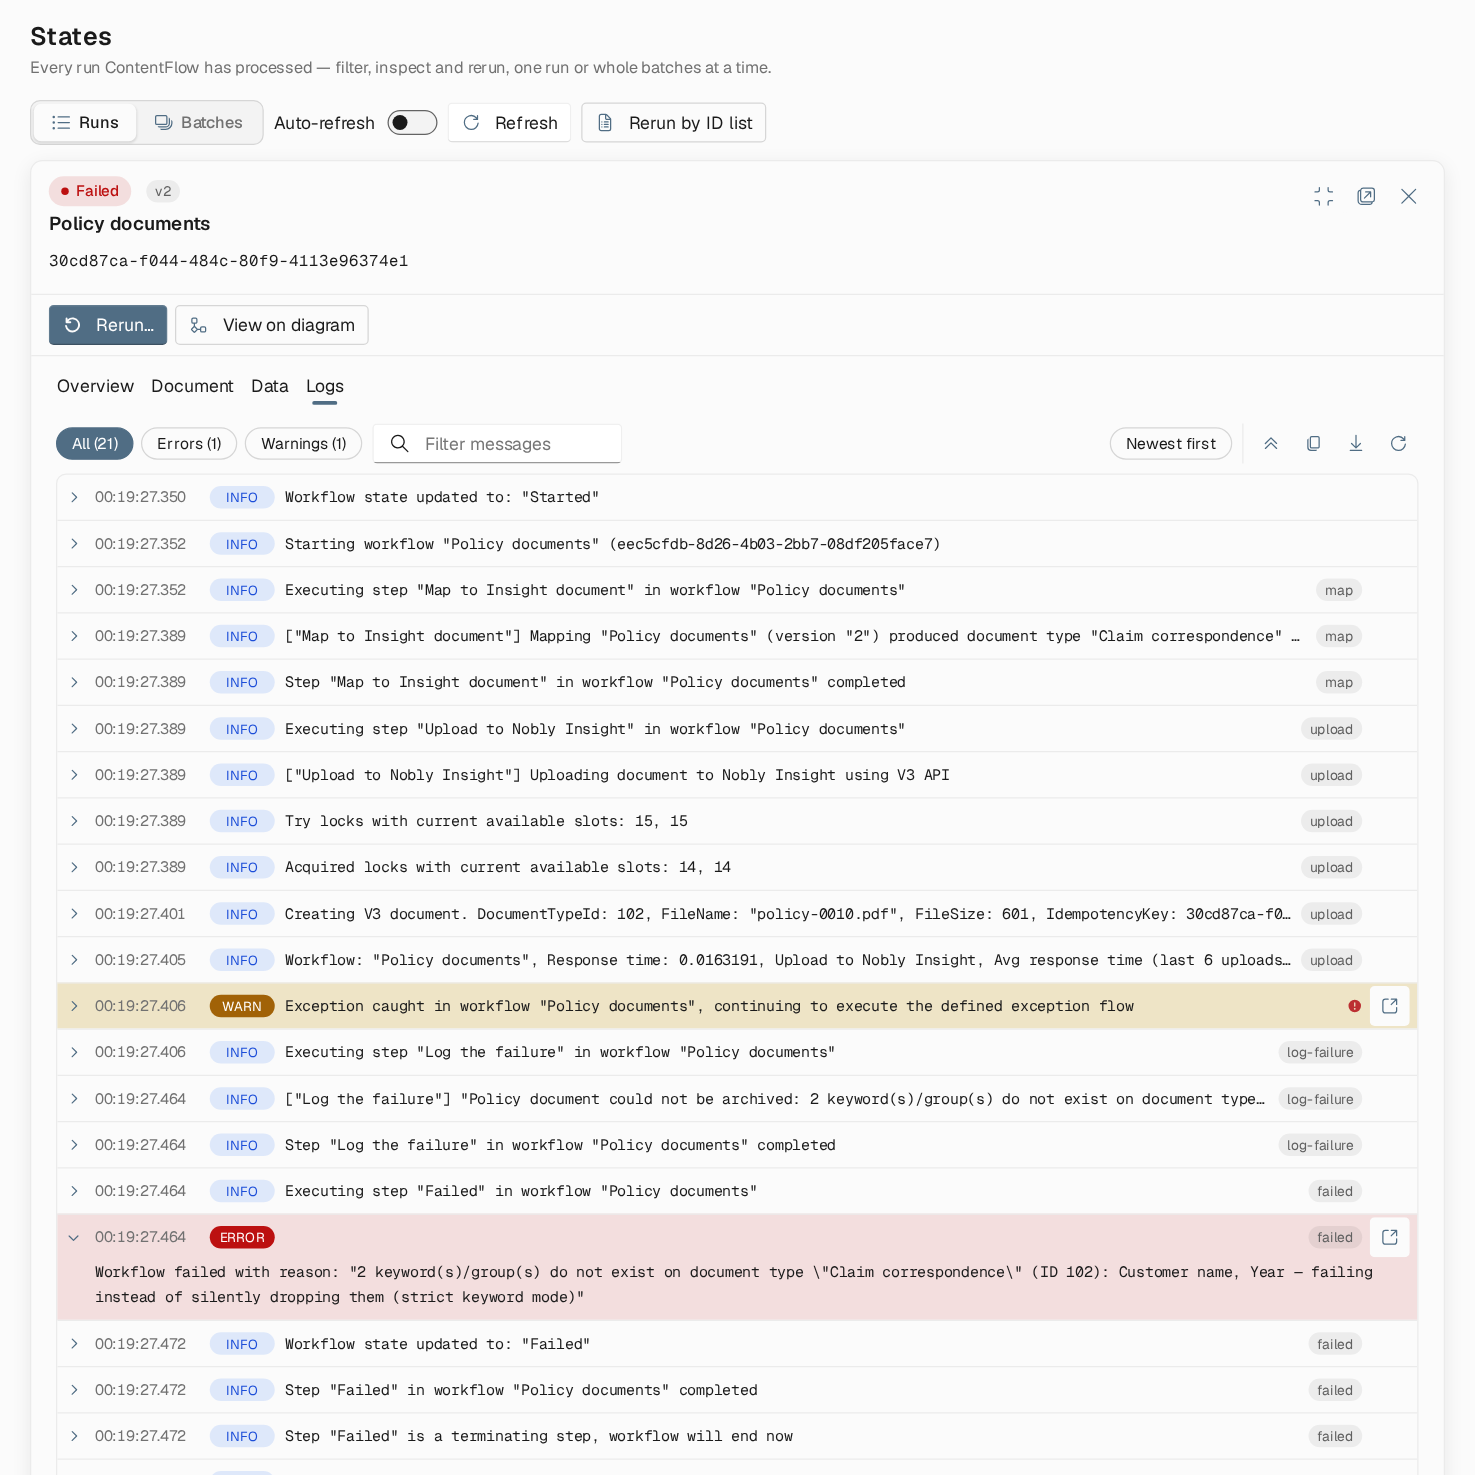1475x1475 pixels.
Task: Open run in new window icon
Action: [1366, 196]
